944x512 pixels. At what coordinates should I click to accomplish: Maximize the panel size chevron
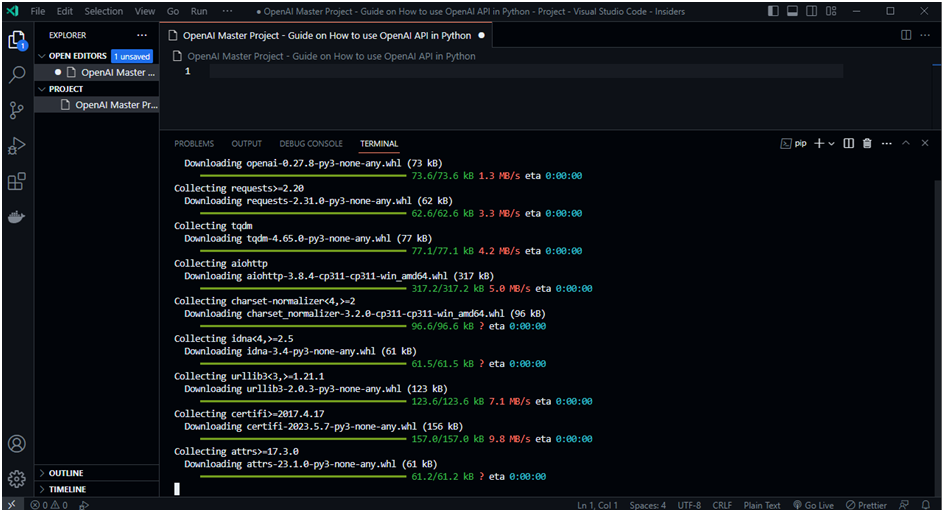905,143
